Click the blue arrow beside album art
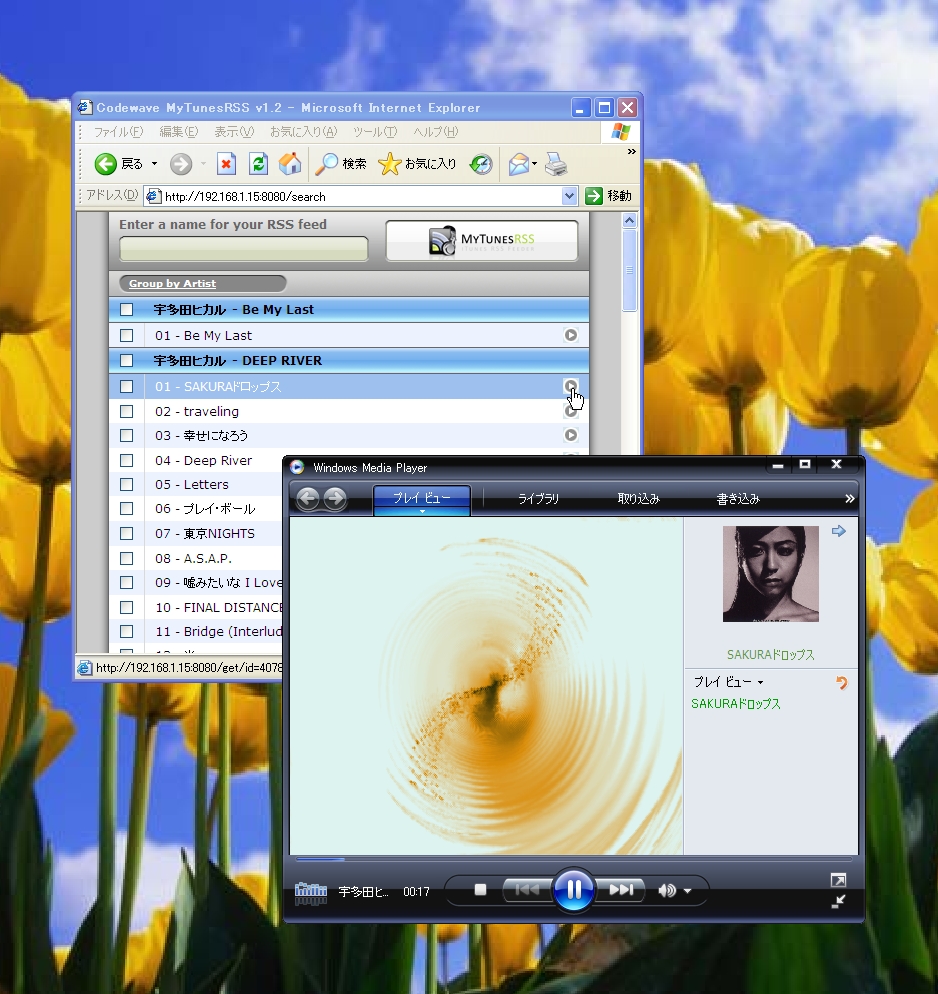938x994 pixels. (x=838, y=531)
